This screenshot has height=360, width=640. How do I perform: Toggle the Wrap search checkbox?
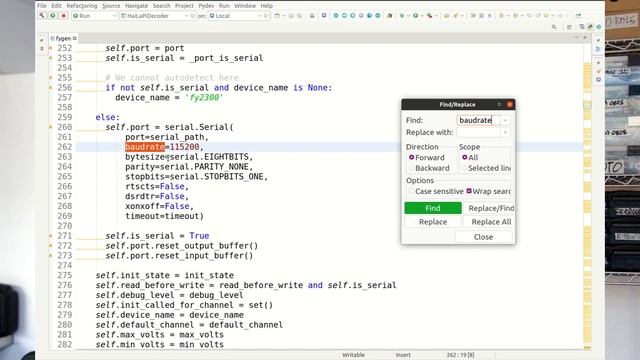tap(469, 191)
